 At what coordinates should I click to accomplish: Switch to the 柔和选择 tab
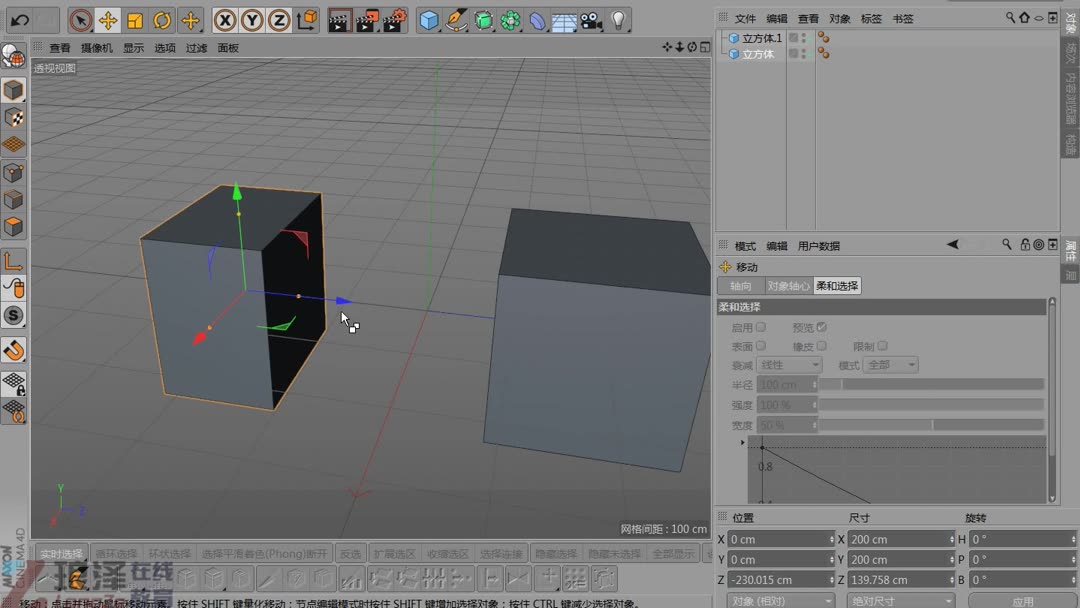pos(837,285)
